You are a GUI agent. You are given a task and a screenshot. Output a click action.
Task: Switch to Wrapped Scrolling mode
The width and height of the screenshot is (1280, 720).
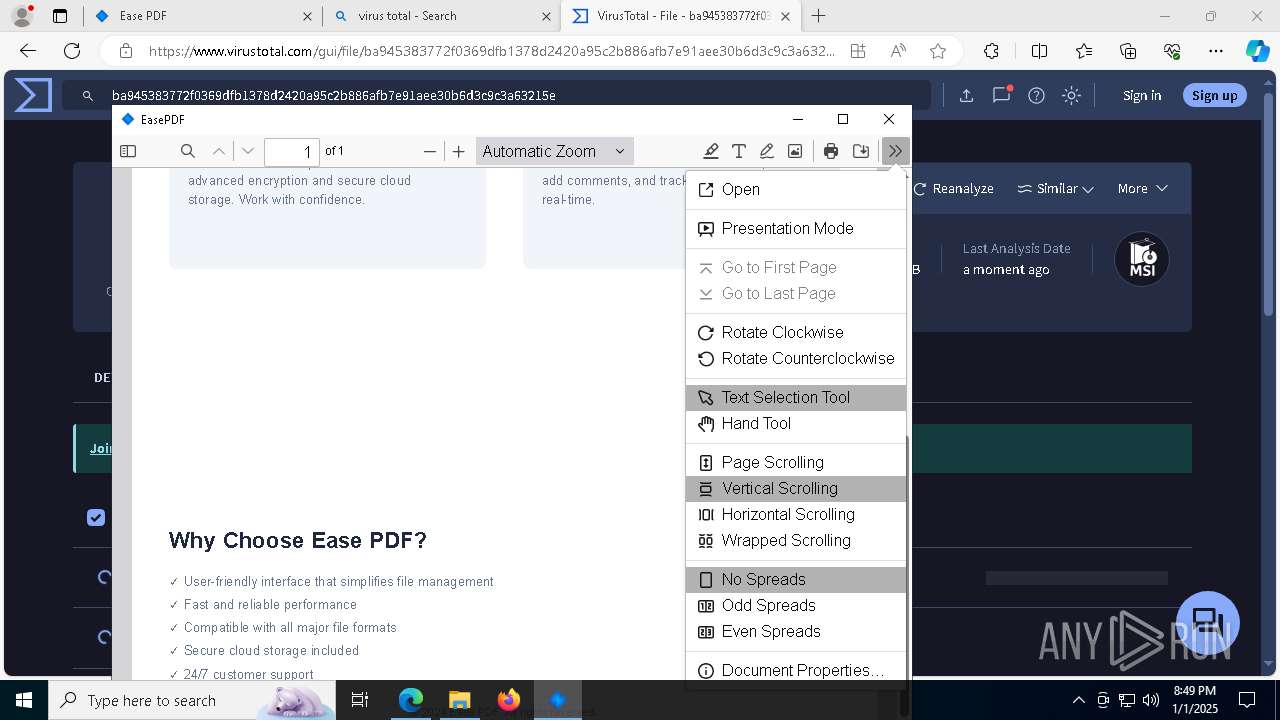796,540
